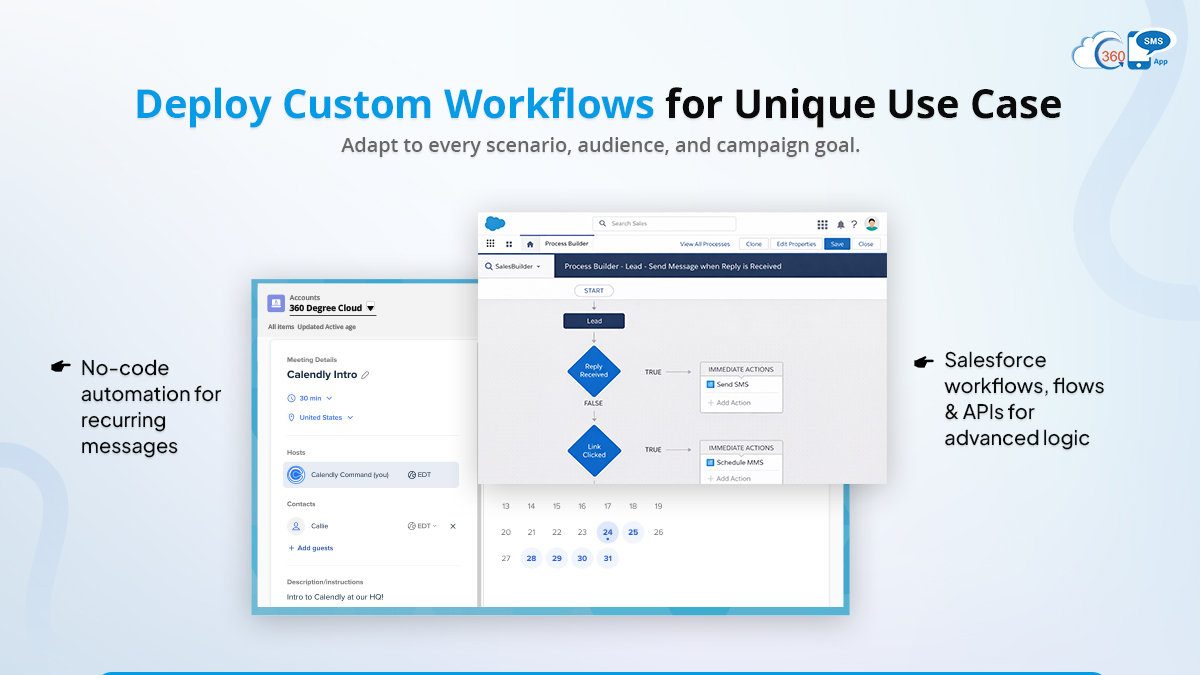This screenshot has height=675, width=1200.
Task: Click the Clone button
Action: [x=753, y=244]
